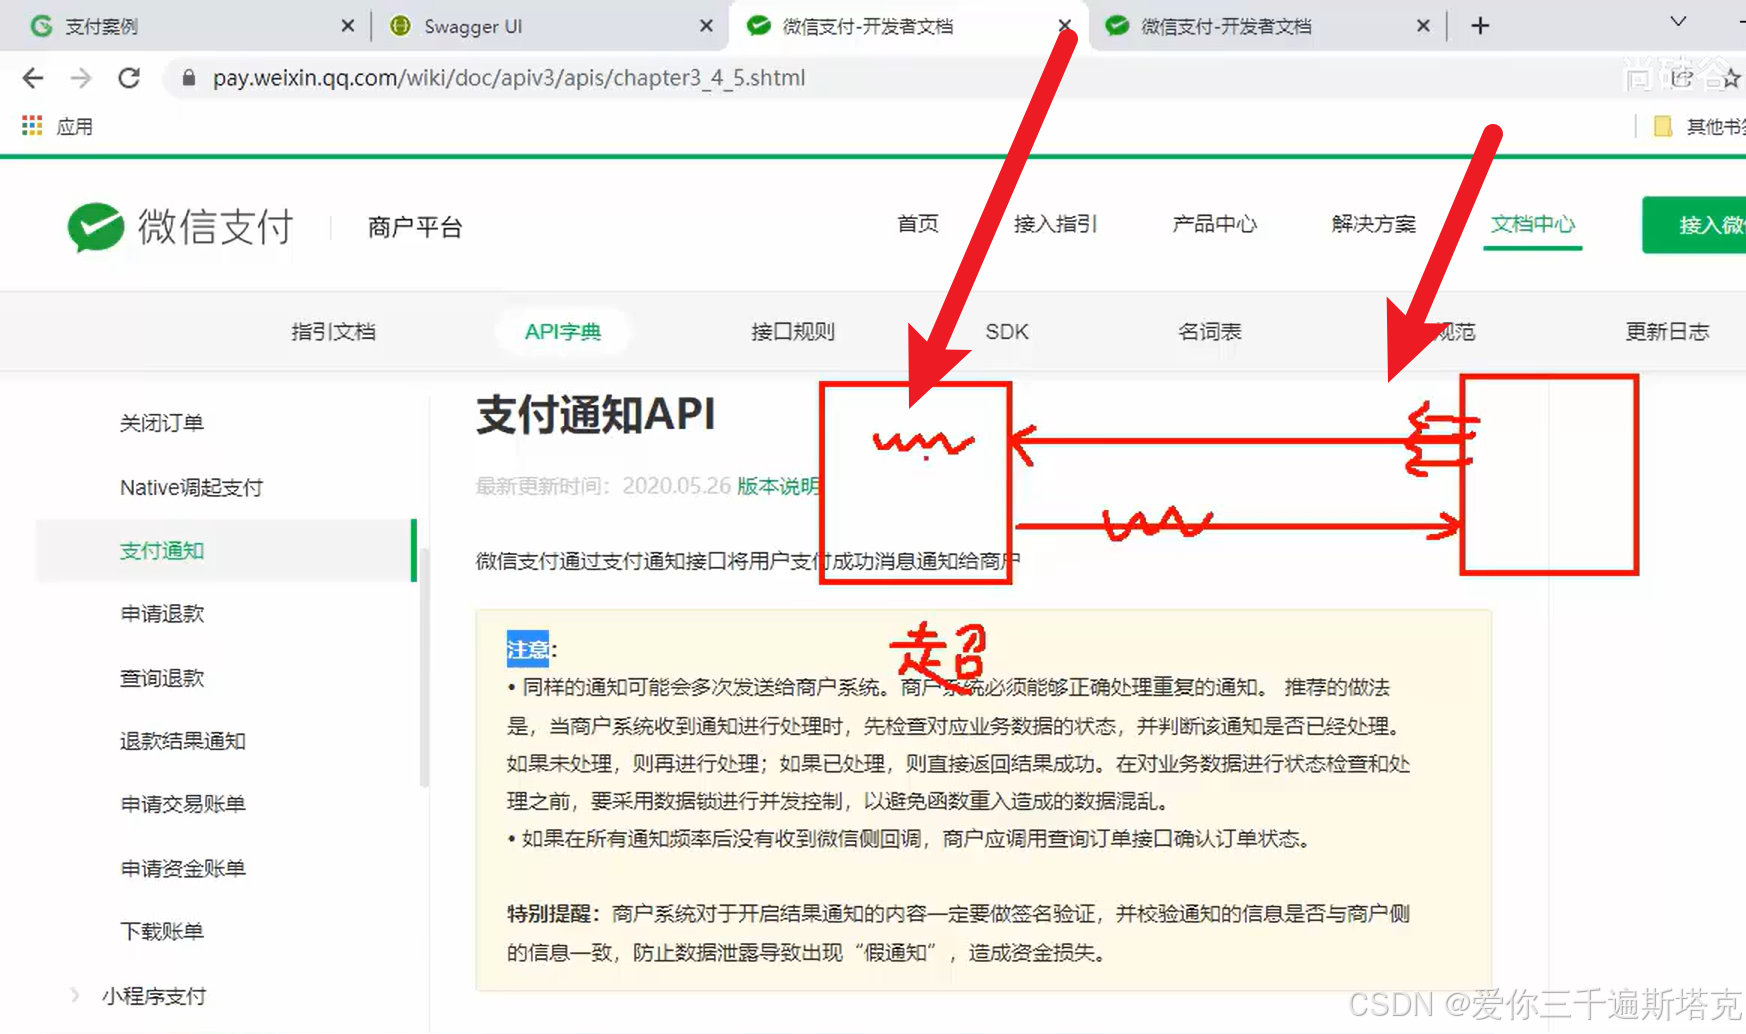This screenshot has height=1034, width=1746.
Task: Select the 更新日志 sub-navigation tab
Action: point(1667,332)
